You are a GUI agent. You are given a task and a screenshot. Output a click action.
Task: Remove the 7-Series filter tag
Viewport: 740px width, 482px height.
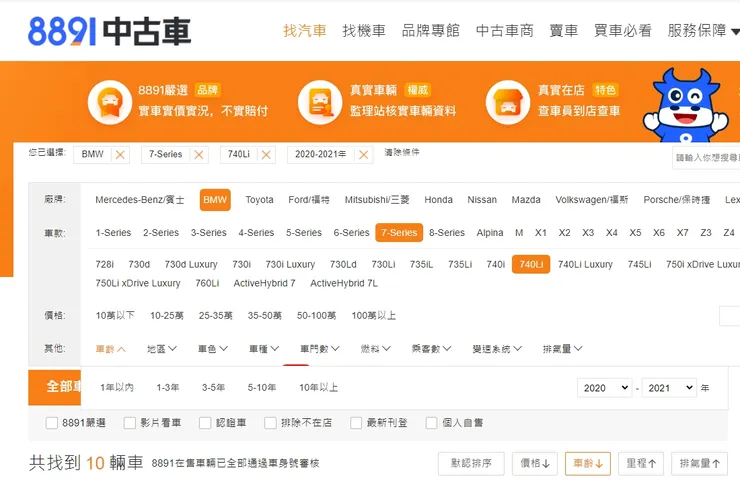point(199,155)
